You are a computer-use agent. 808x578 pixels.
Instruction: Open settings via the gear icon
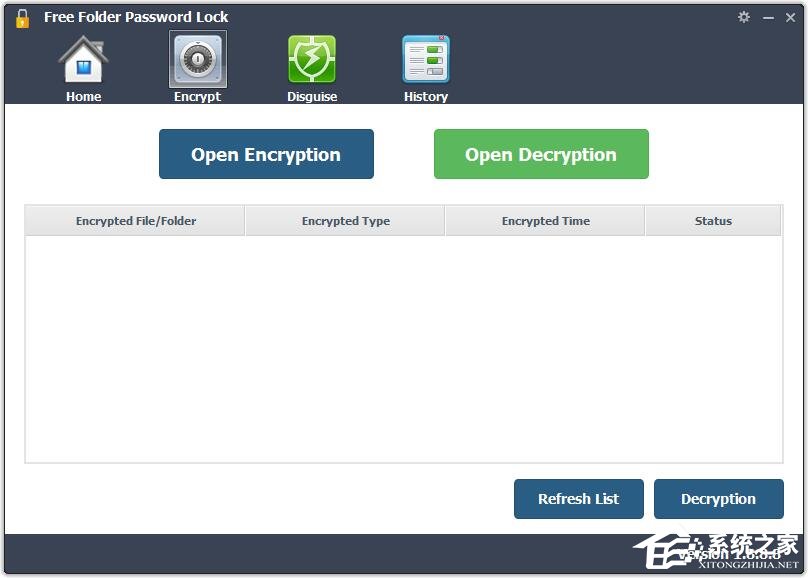click(744, 17)
